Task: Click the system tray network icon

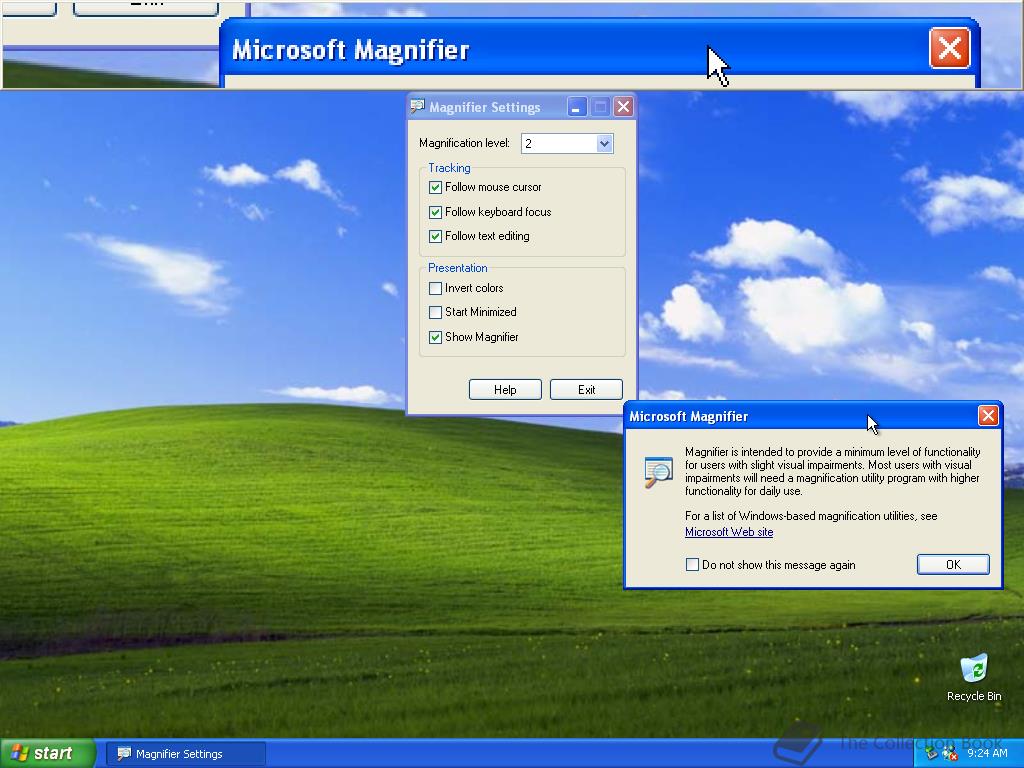Action: pos(932,754)
